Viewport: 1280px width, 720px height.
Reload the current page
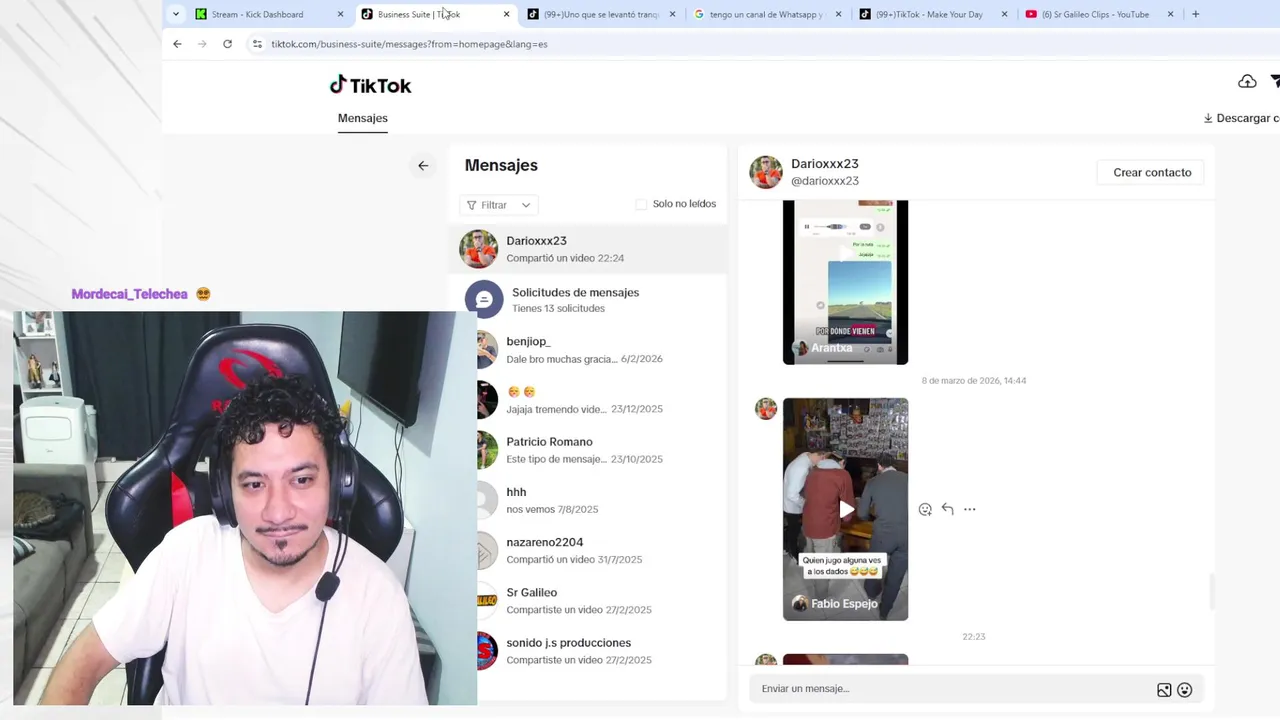[227, 44]
